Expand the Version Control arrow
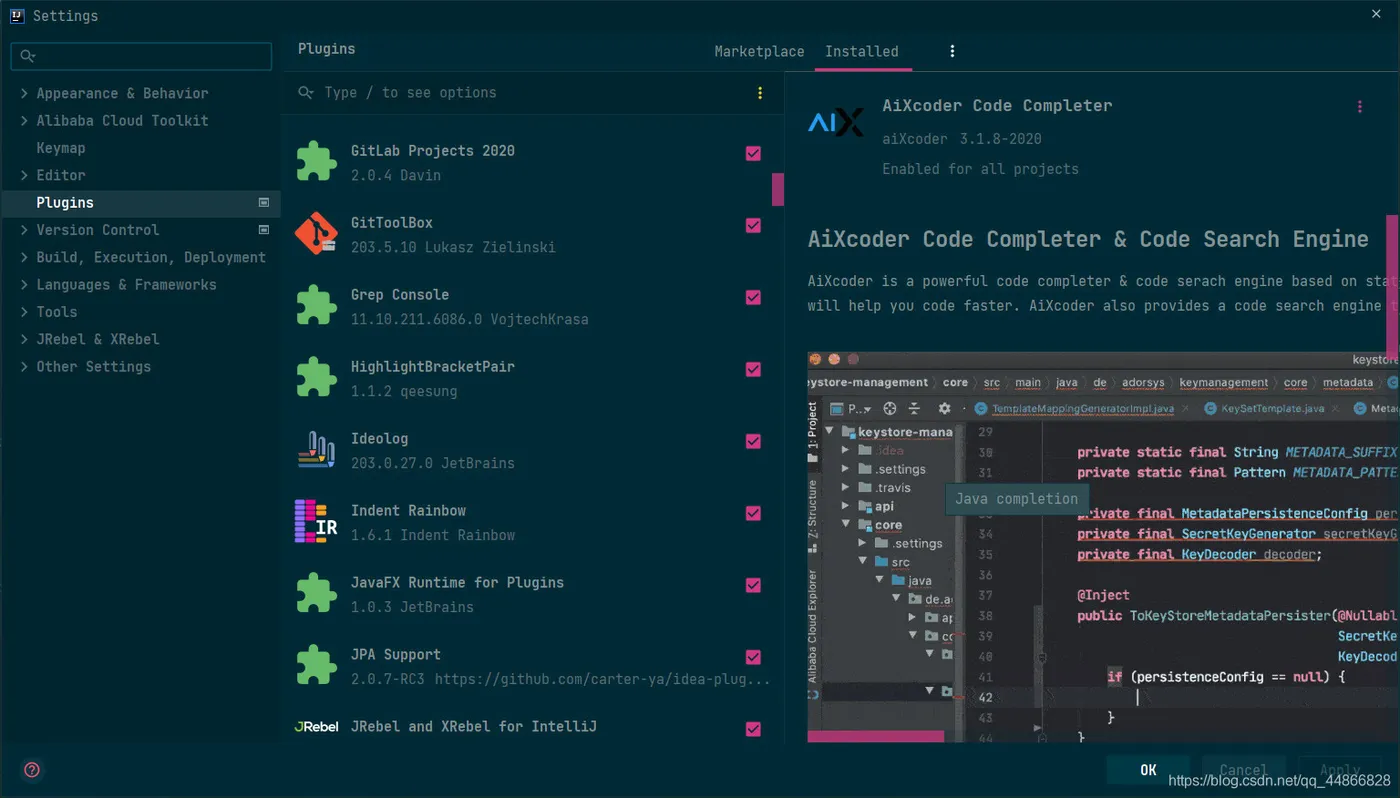 coord(24,230)
